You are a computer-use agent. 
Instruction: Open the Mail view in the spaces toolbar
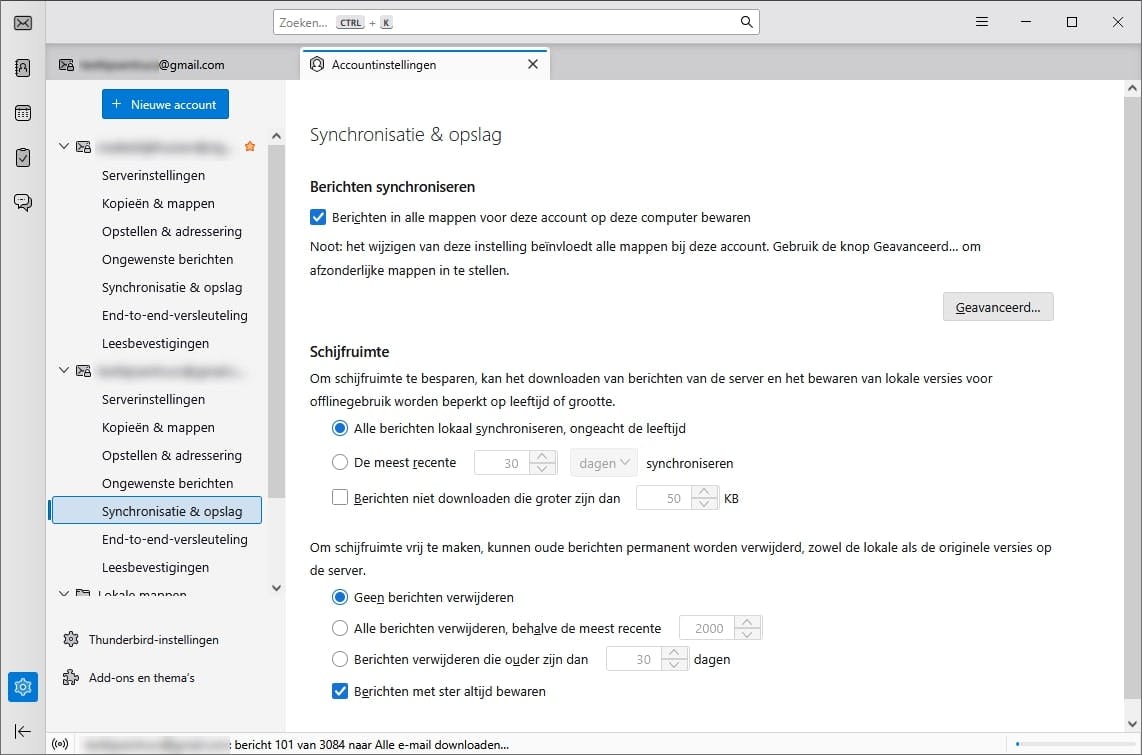pos(22,22)
